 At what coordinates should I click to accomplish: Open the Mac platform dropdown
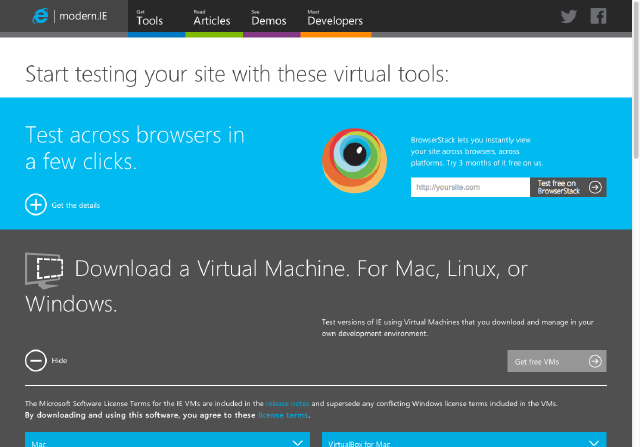click(167, 440)
